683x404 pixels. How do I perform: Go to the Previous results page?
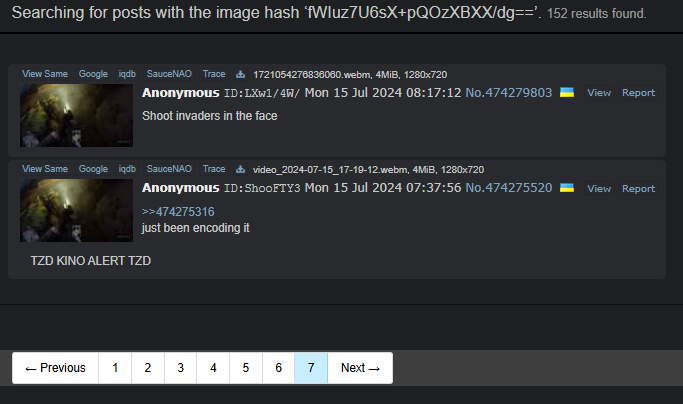click(55, 368)
